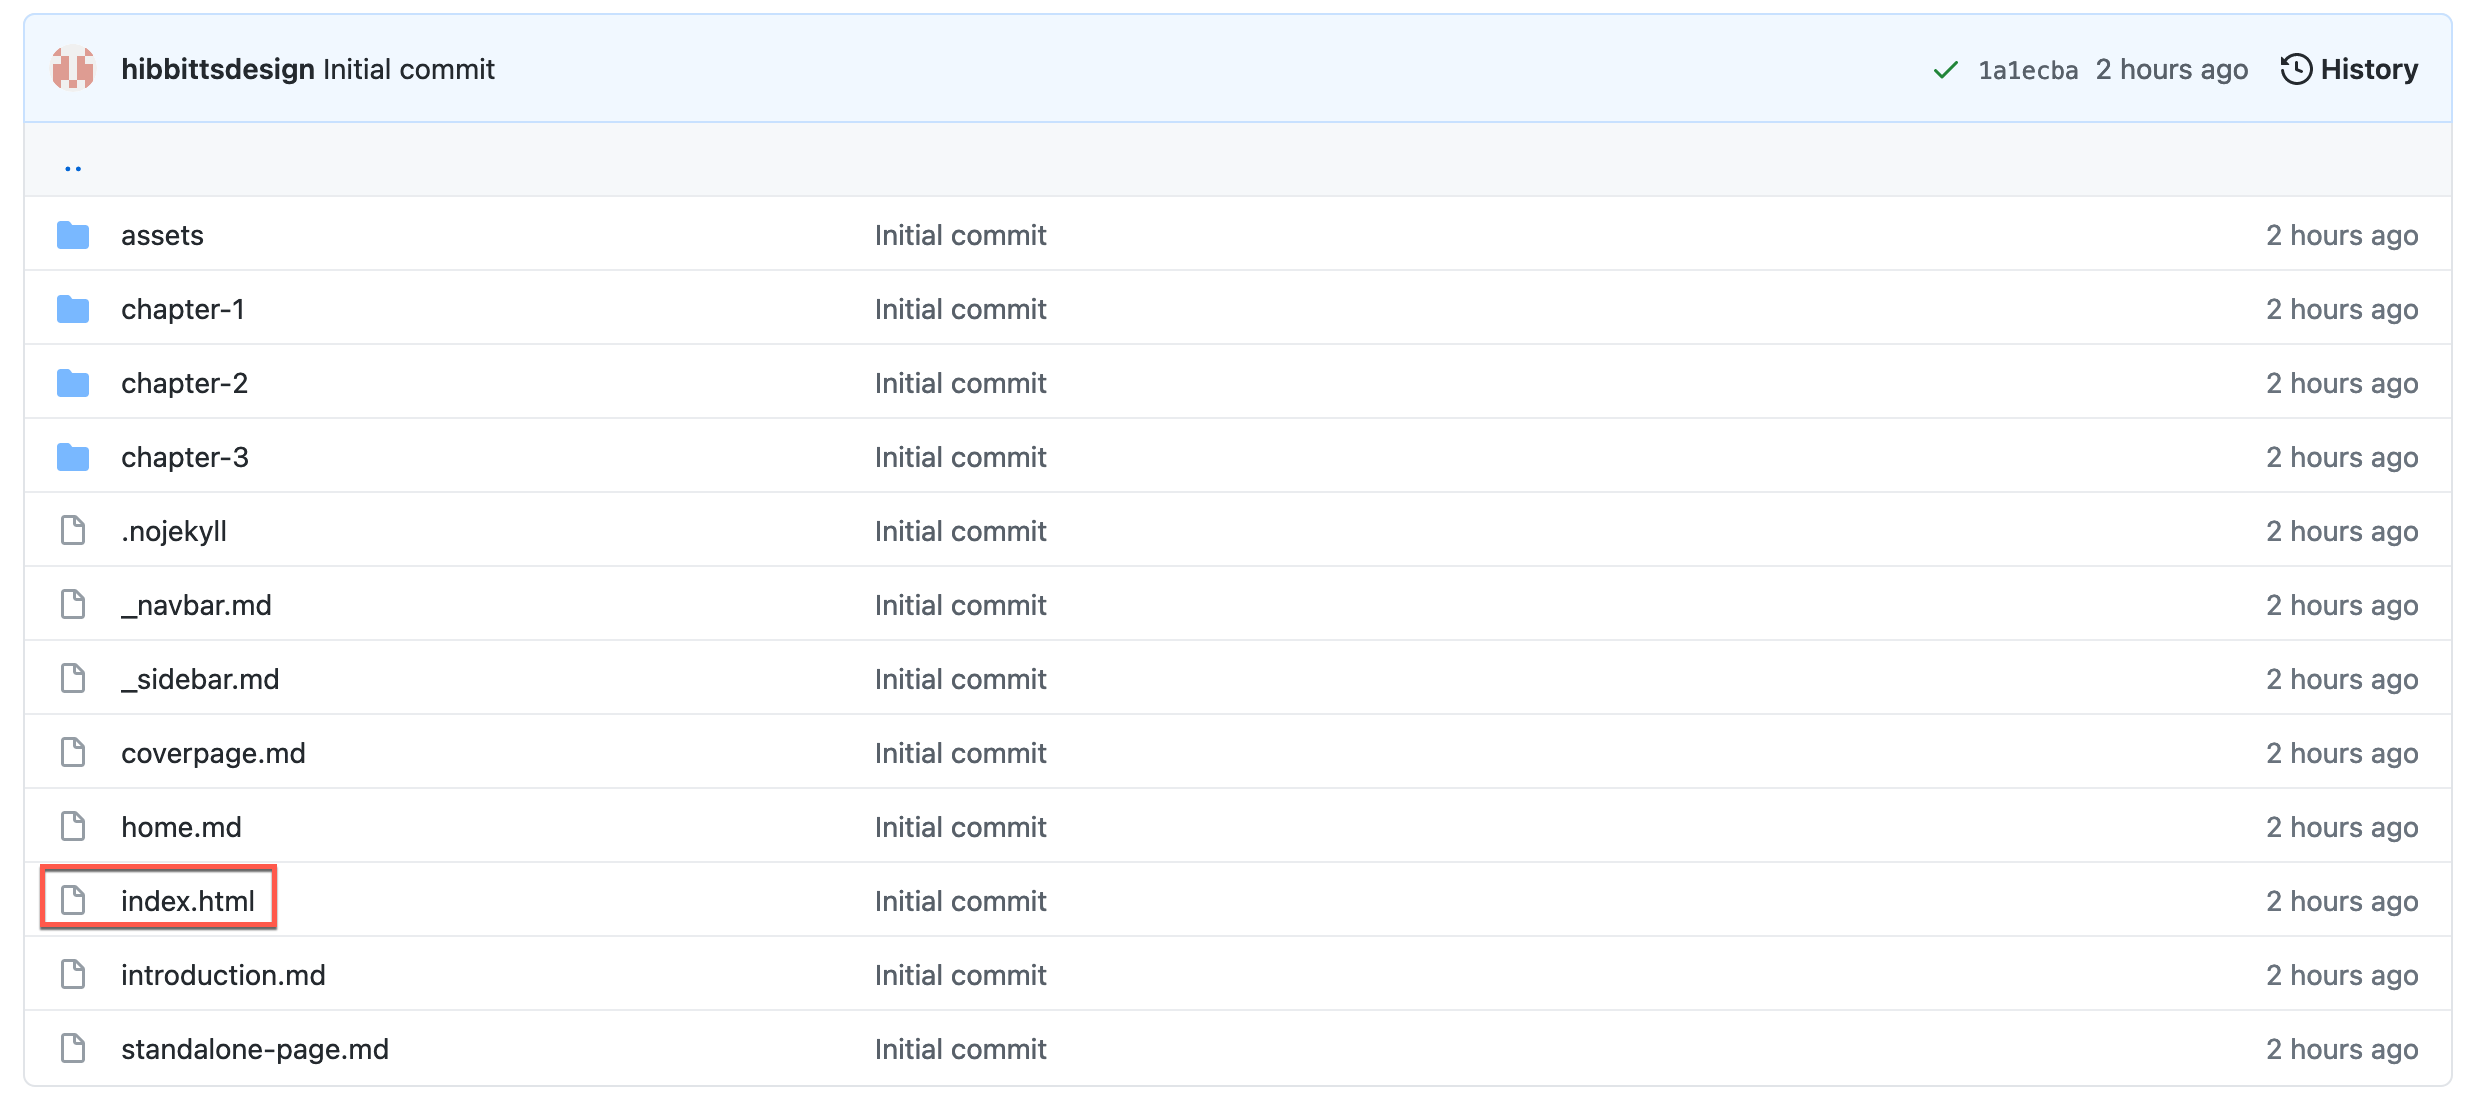The image size is (2473, 1100).
Task: Click the .nojekyll file icon
Action: pyautogui.click(x=73, y=531)
